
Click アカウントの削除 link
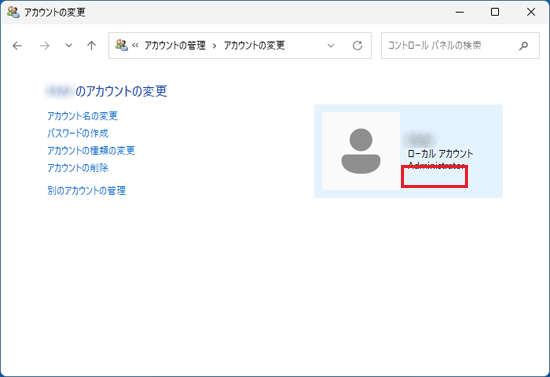point(78,168)
